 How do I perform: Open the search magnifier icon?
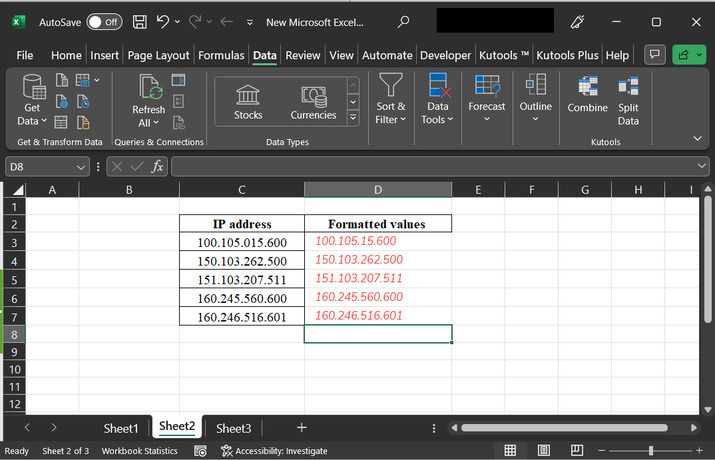point(403,21)
